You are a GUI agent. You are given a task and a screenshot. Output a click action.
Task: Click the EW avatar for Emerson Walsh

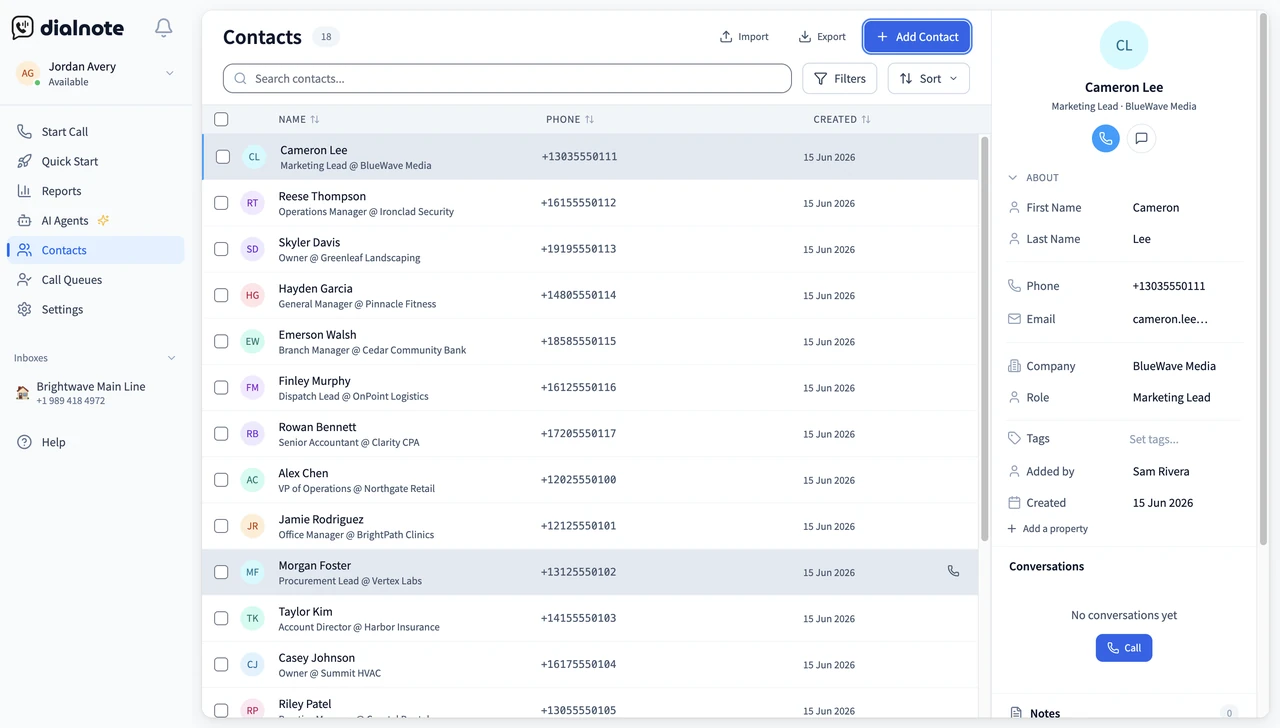point(252,341)
